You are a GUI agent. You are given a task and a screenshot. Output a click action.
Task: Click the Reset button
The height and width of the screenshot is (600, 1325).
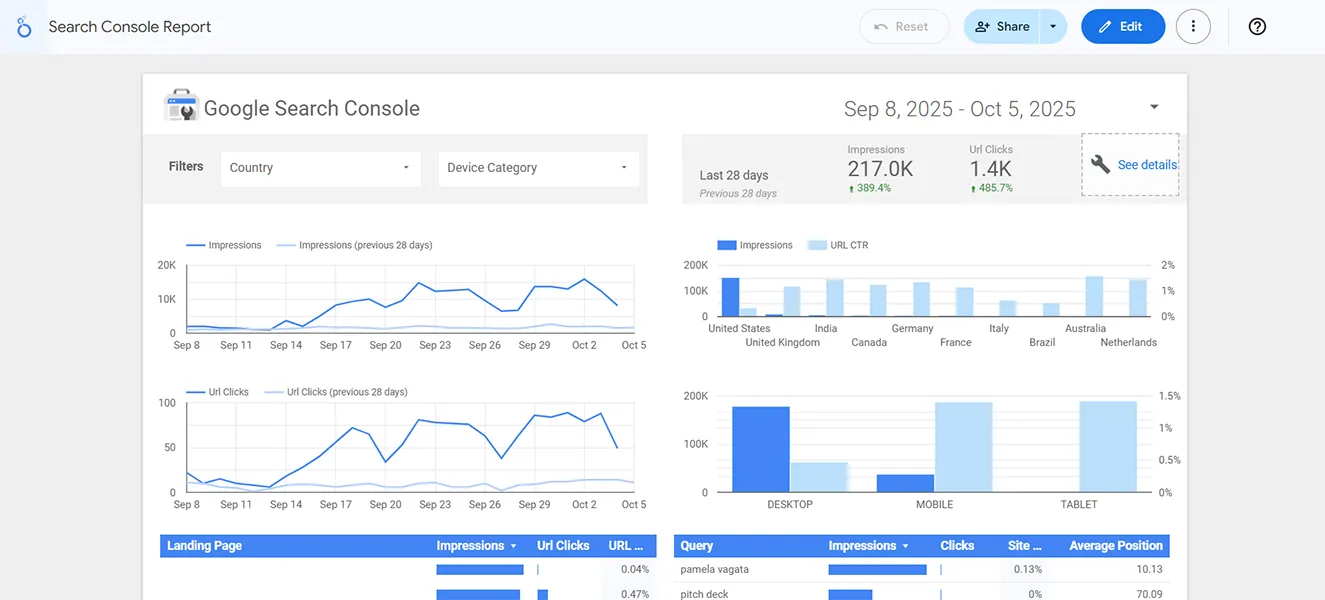coord(903,27)
